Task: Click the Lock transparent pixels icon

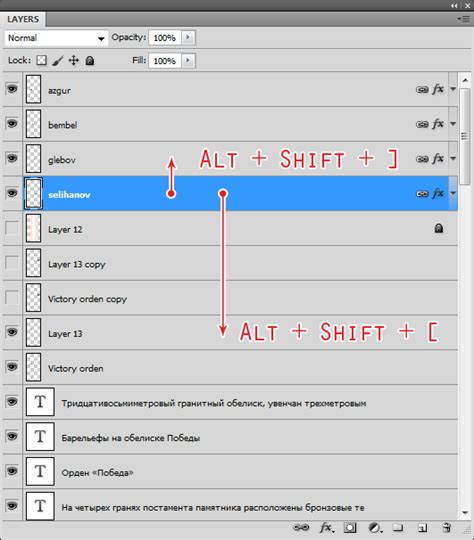Action: click(41, 61)
